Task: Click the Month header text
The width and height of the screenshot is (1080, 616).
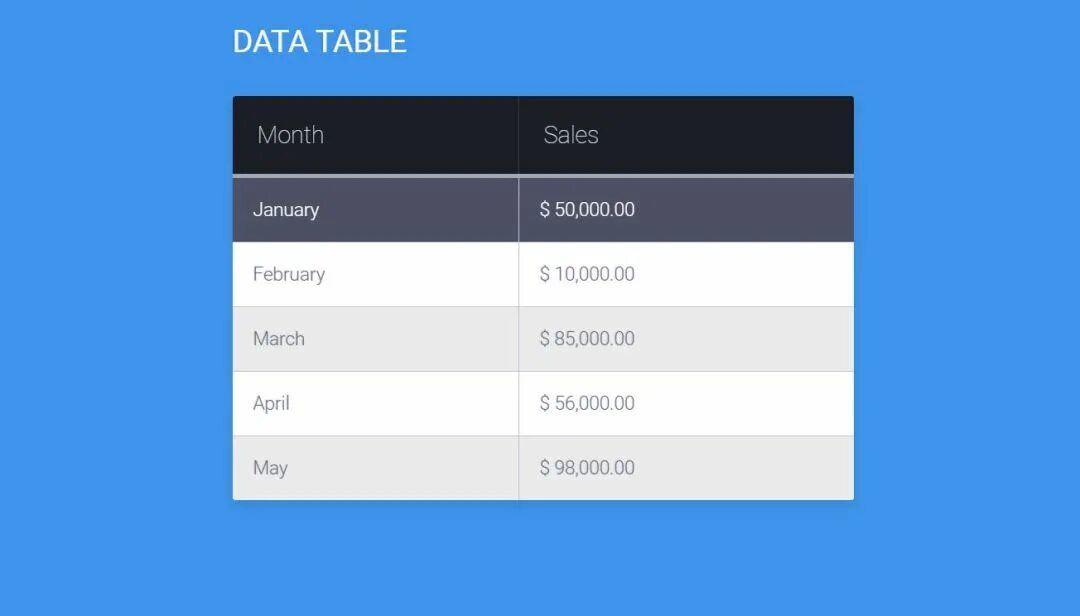Action: click(x=290, y=135)
